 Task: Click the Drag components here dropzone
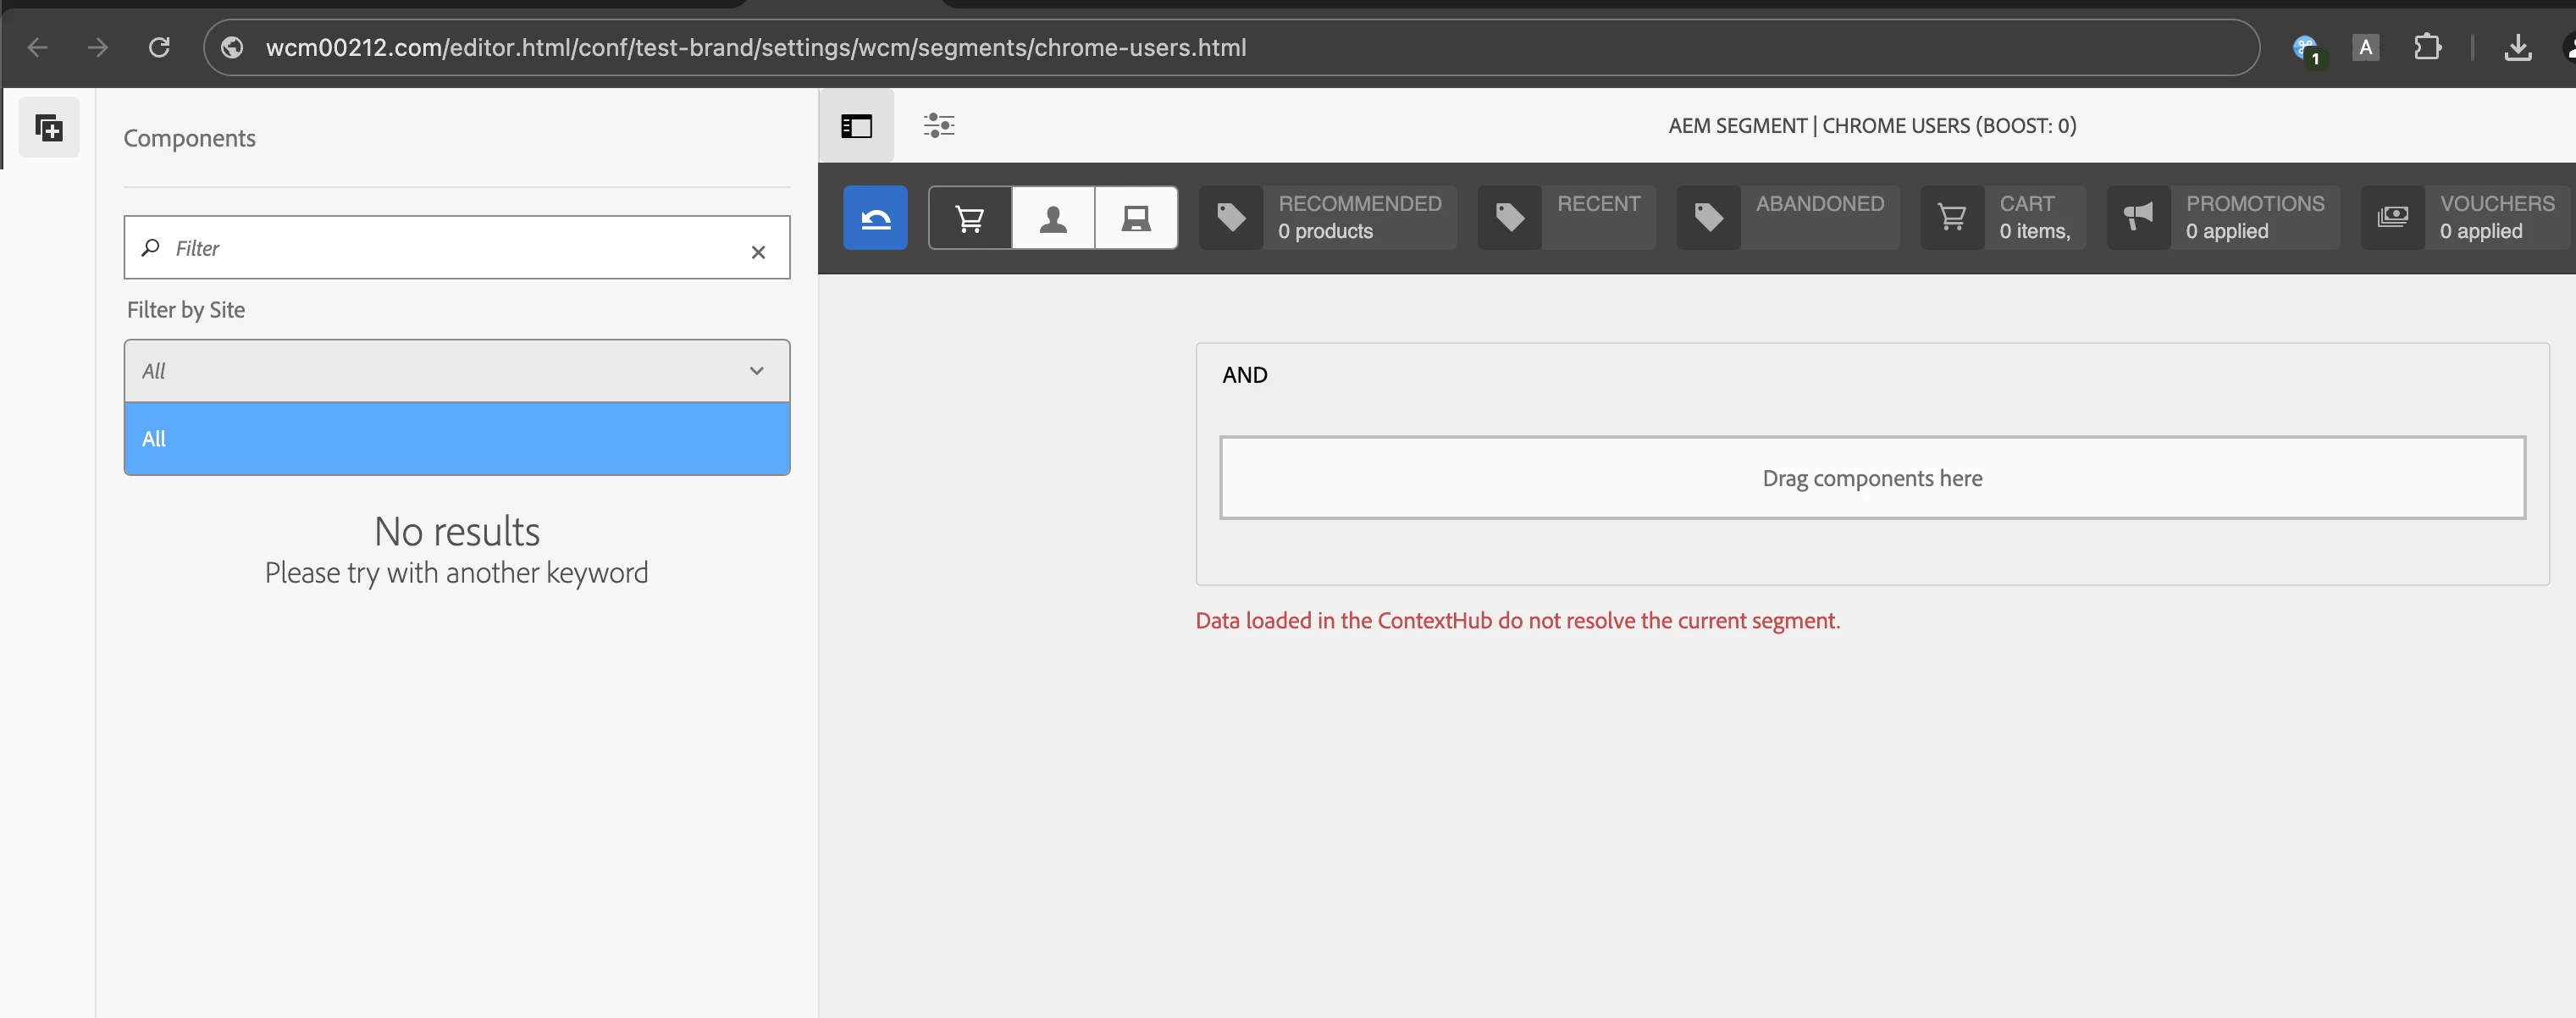pos(1871,478)
